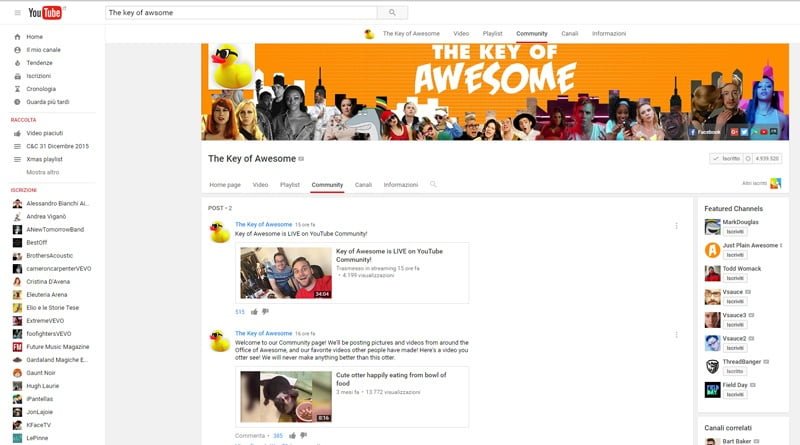800x445 pixels.
Task: Subscribe to Just Plain Awesome channel
Action: click(735, 255)
